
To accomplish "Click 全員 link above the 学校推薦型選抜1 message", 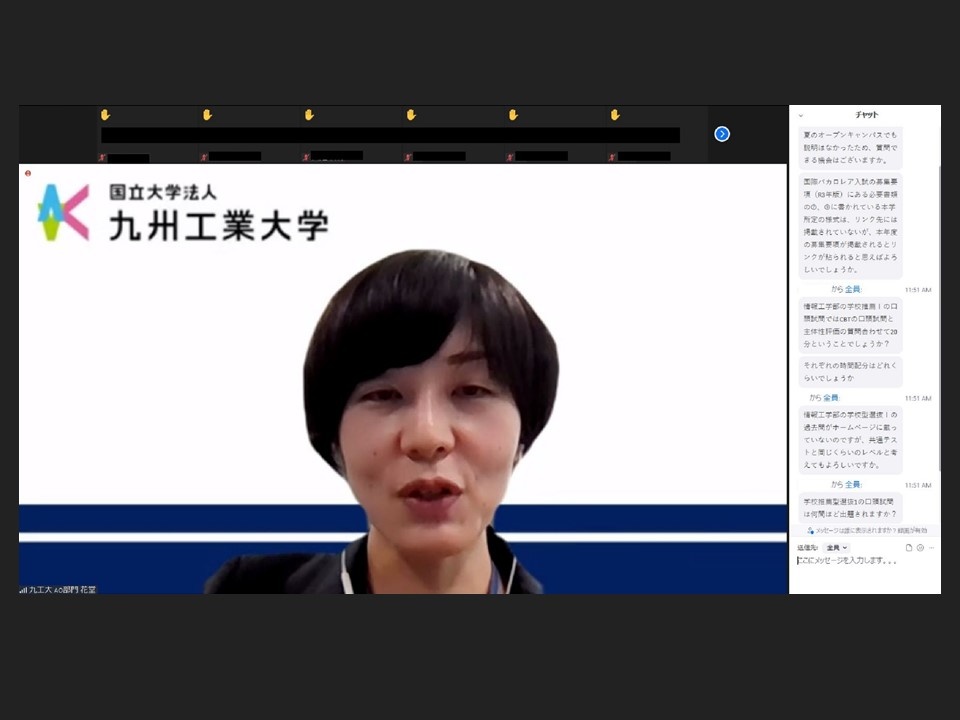I will tap(852, 484).
